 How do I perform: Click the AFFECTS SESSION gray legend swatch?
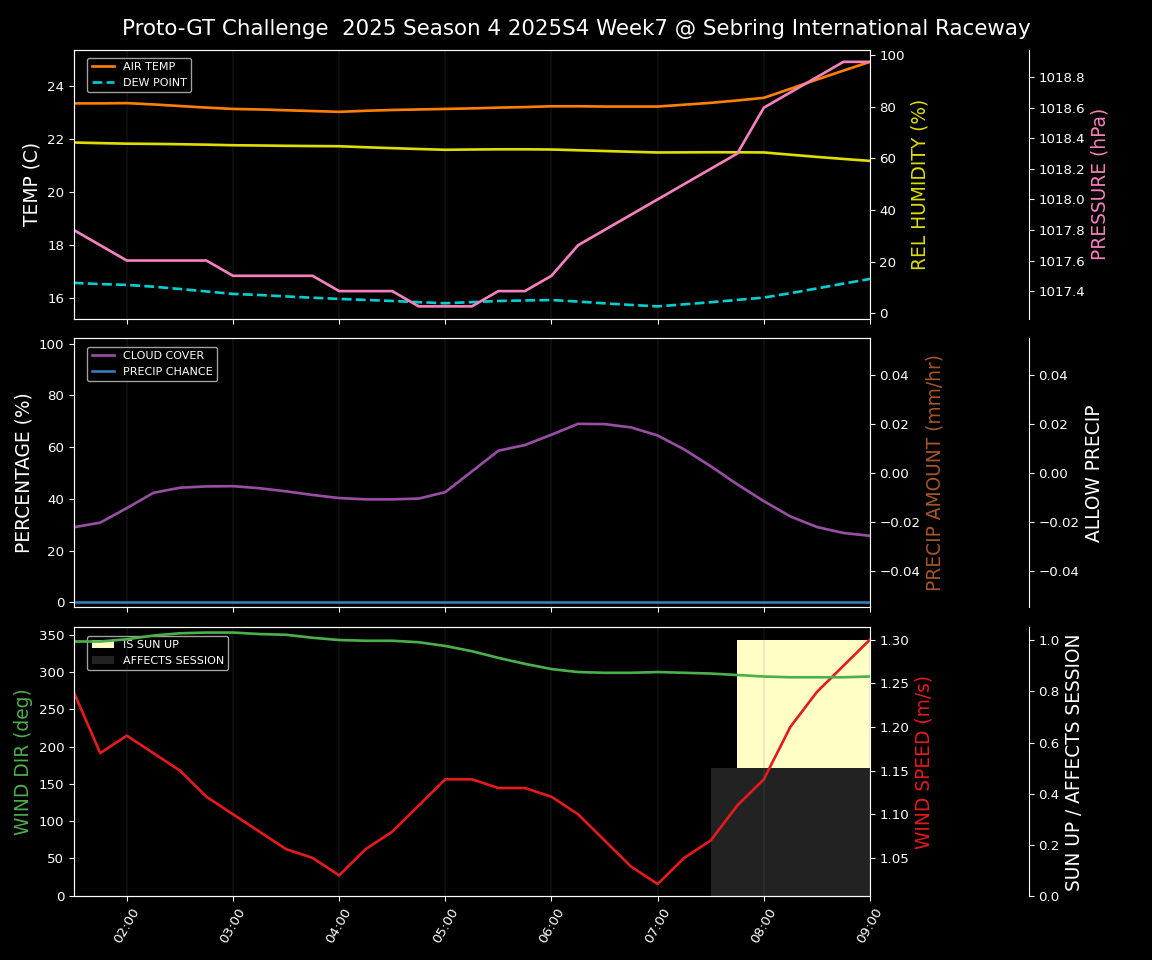point(103,661)
